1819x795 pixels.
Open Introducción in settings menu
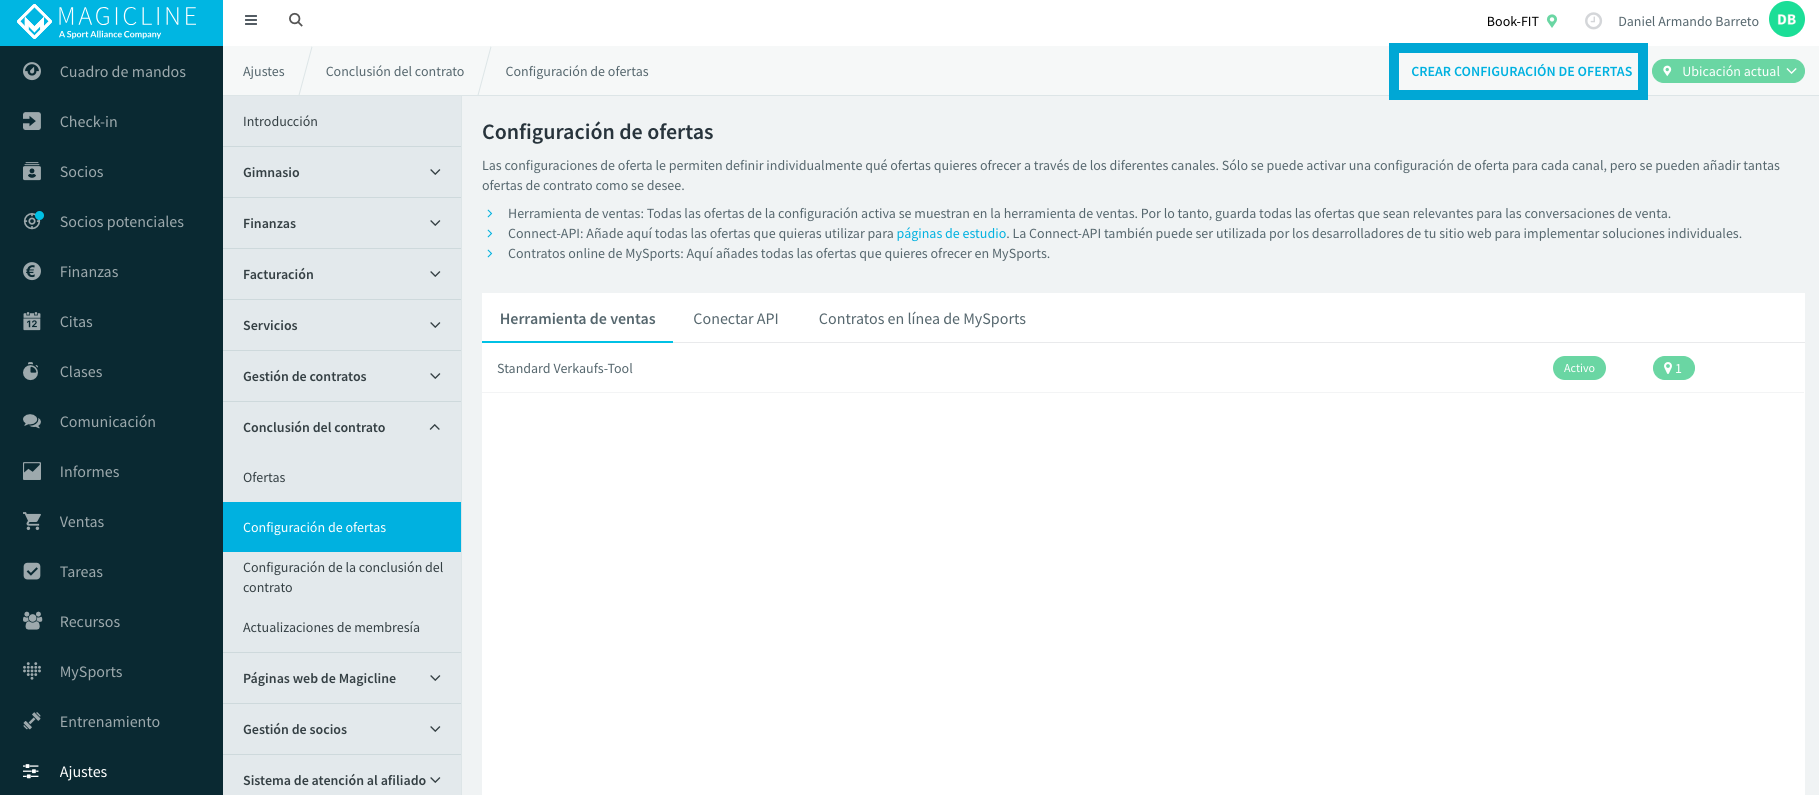(x=342, y=121)
